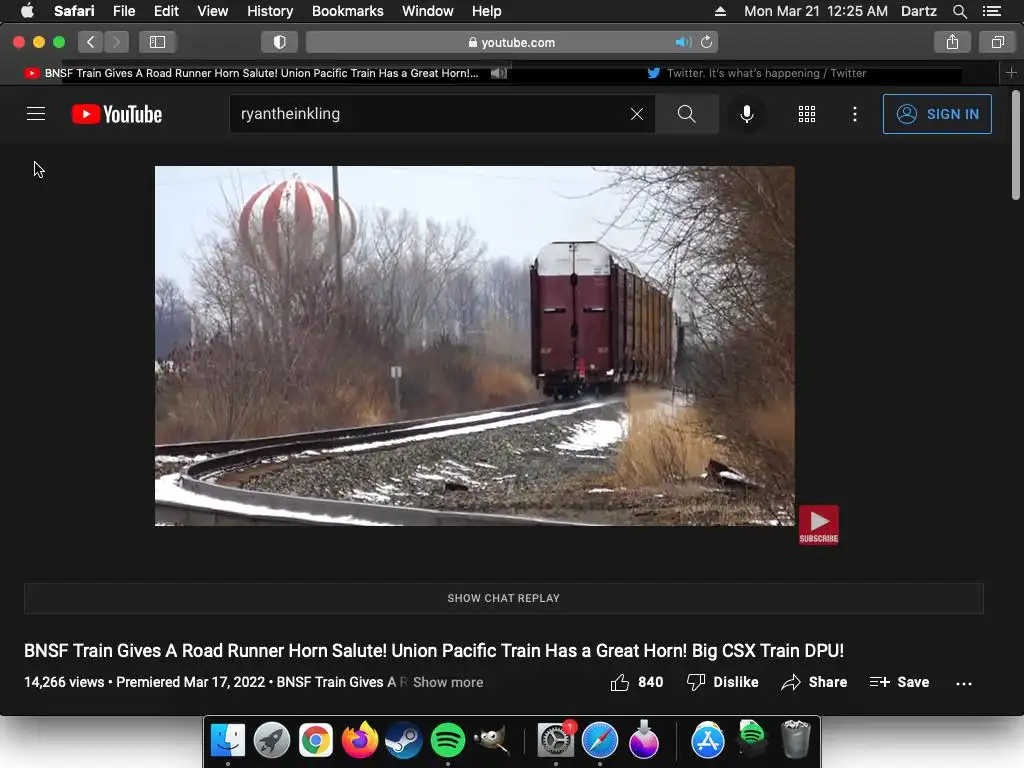This screenshot has height=768, width=1024.
Task: Clear the search text with the X
Action: tap(637, 114)
